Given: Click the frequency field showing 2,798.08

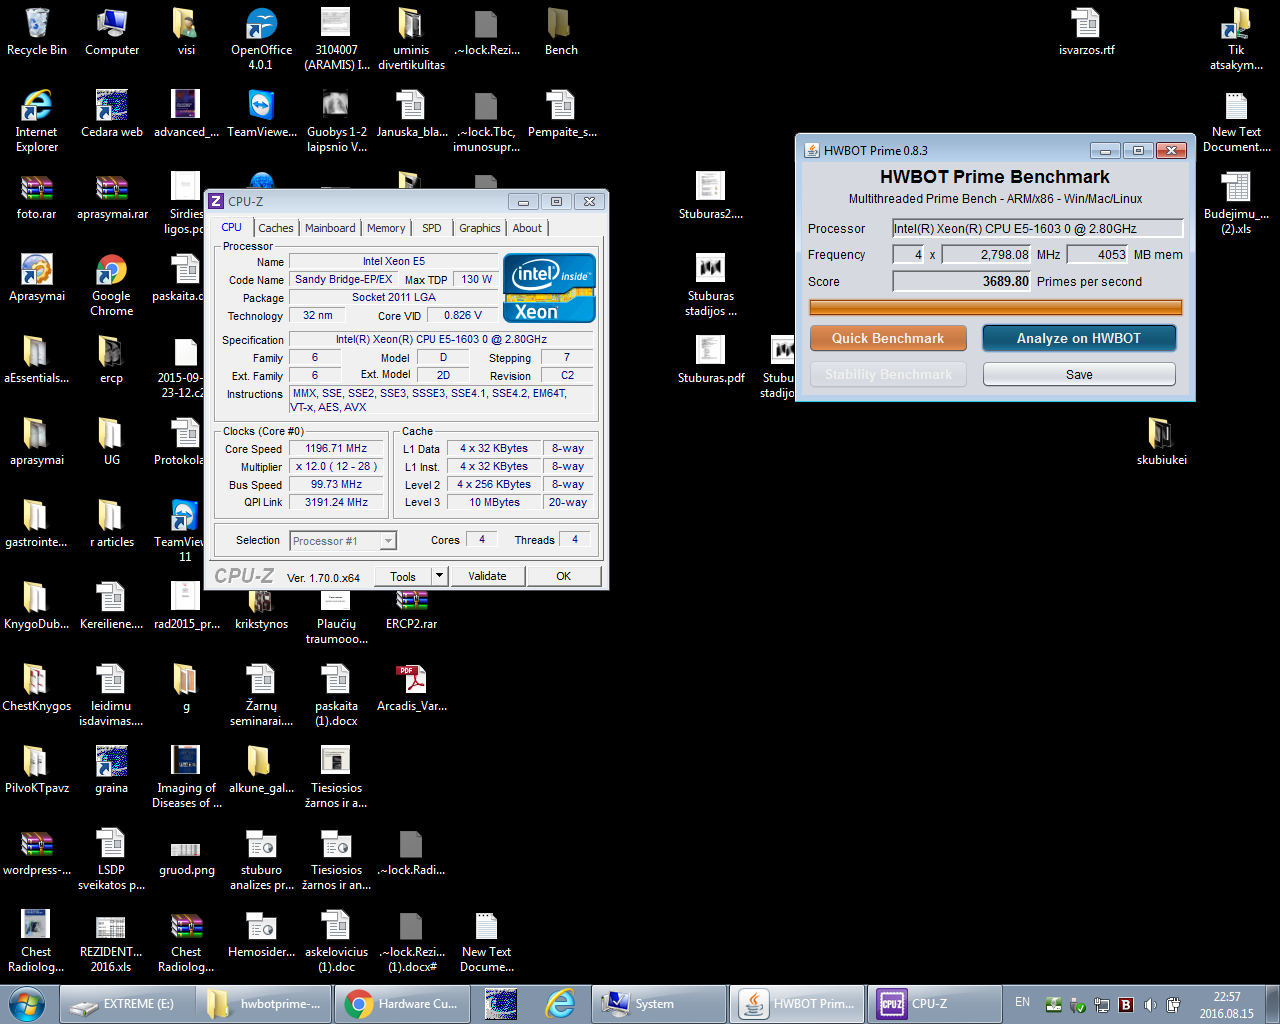Looking at the screenshot, I should 986,254.
